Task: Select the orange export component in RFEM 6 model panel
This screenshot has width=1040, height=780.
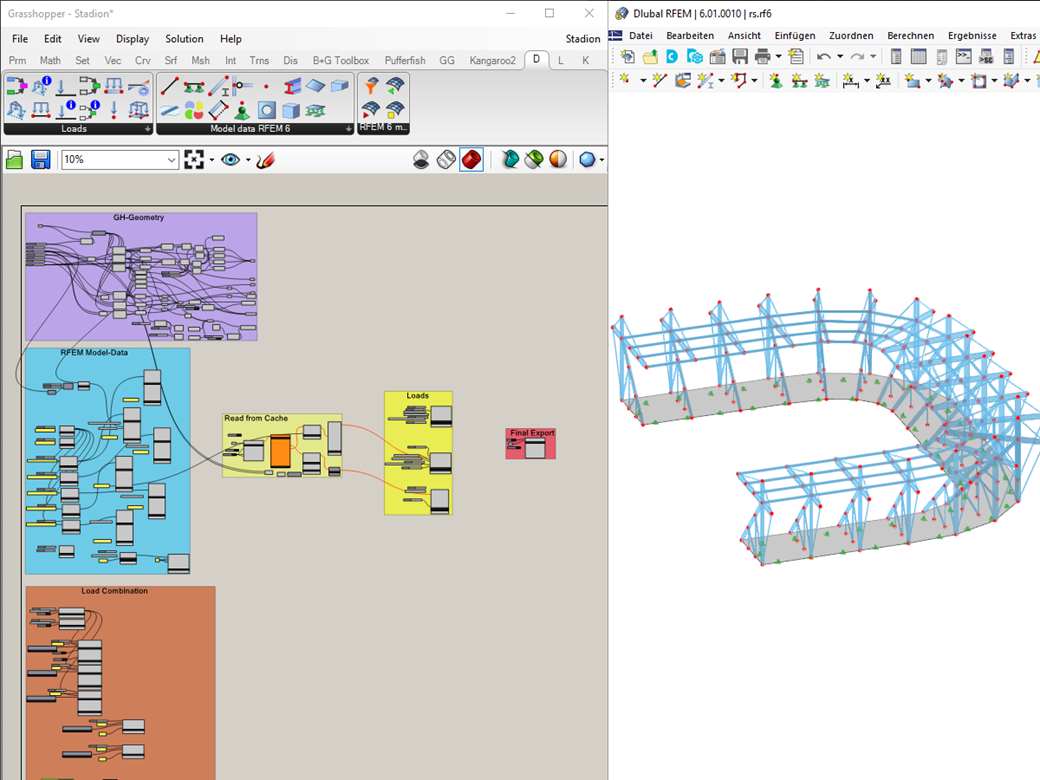Action: 372,85
